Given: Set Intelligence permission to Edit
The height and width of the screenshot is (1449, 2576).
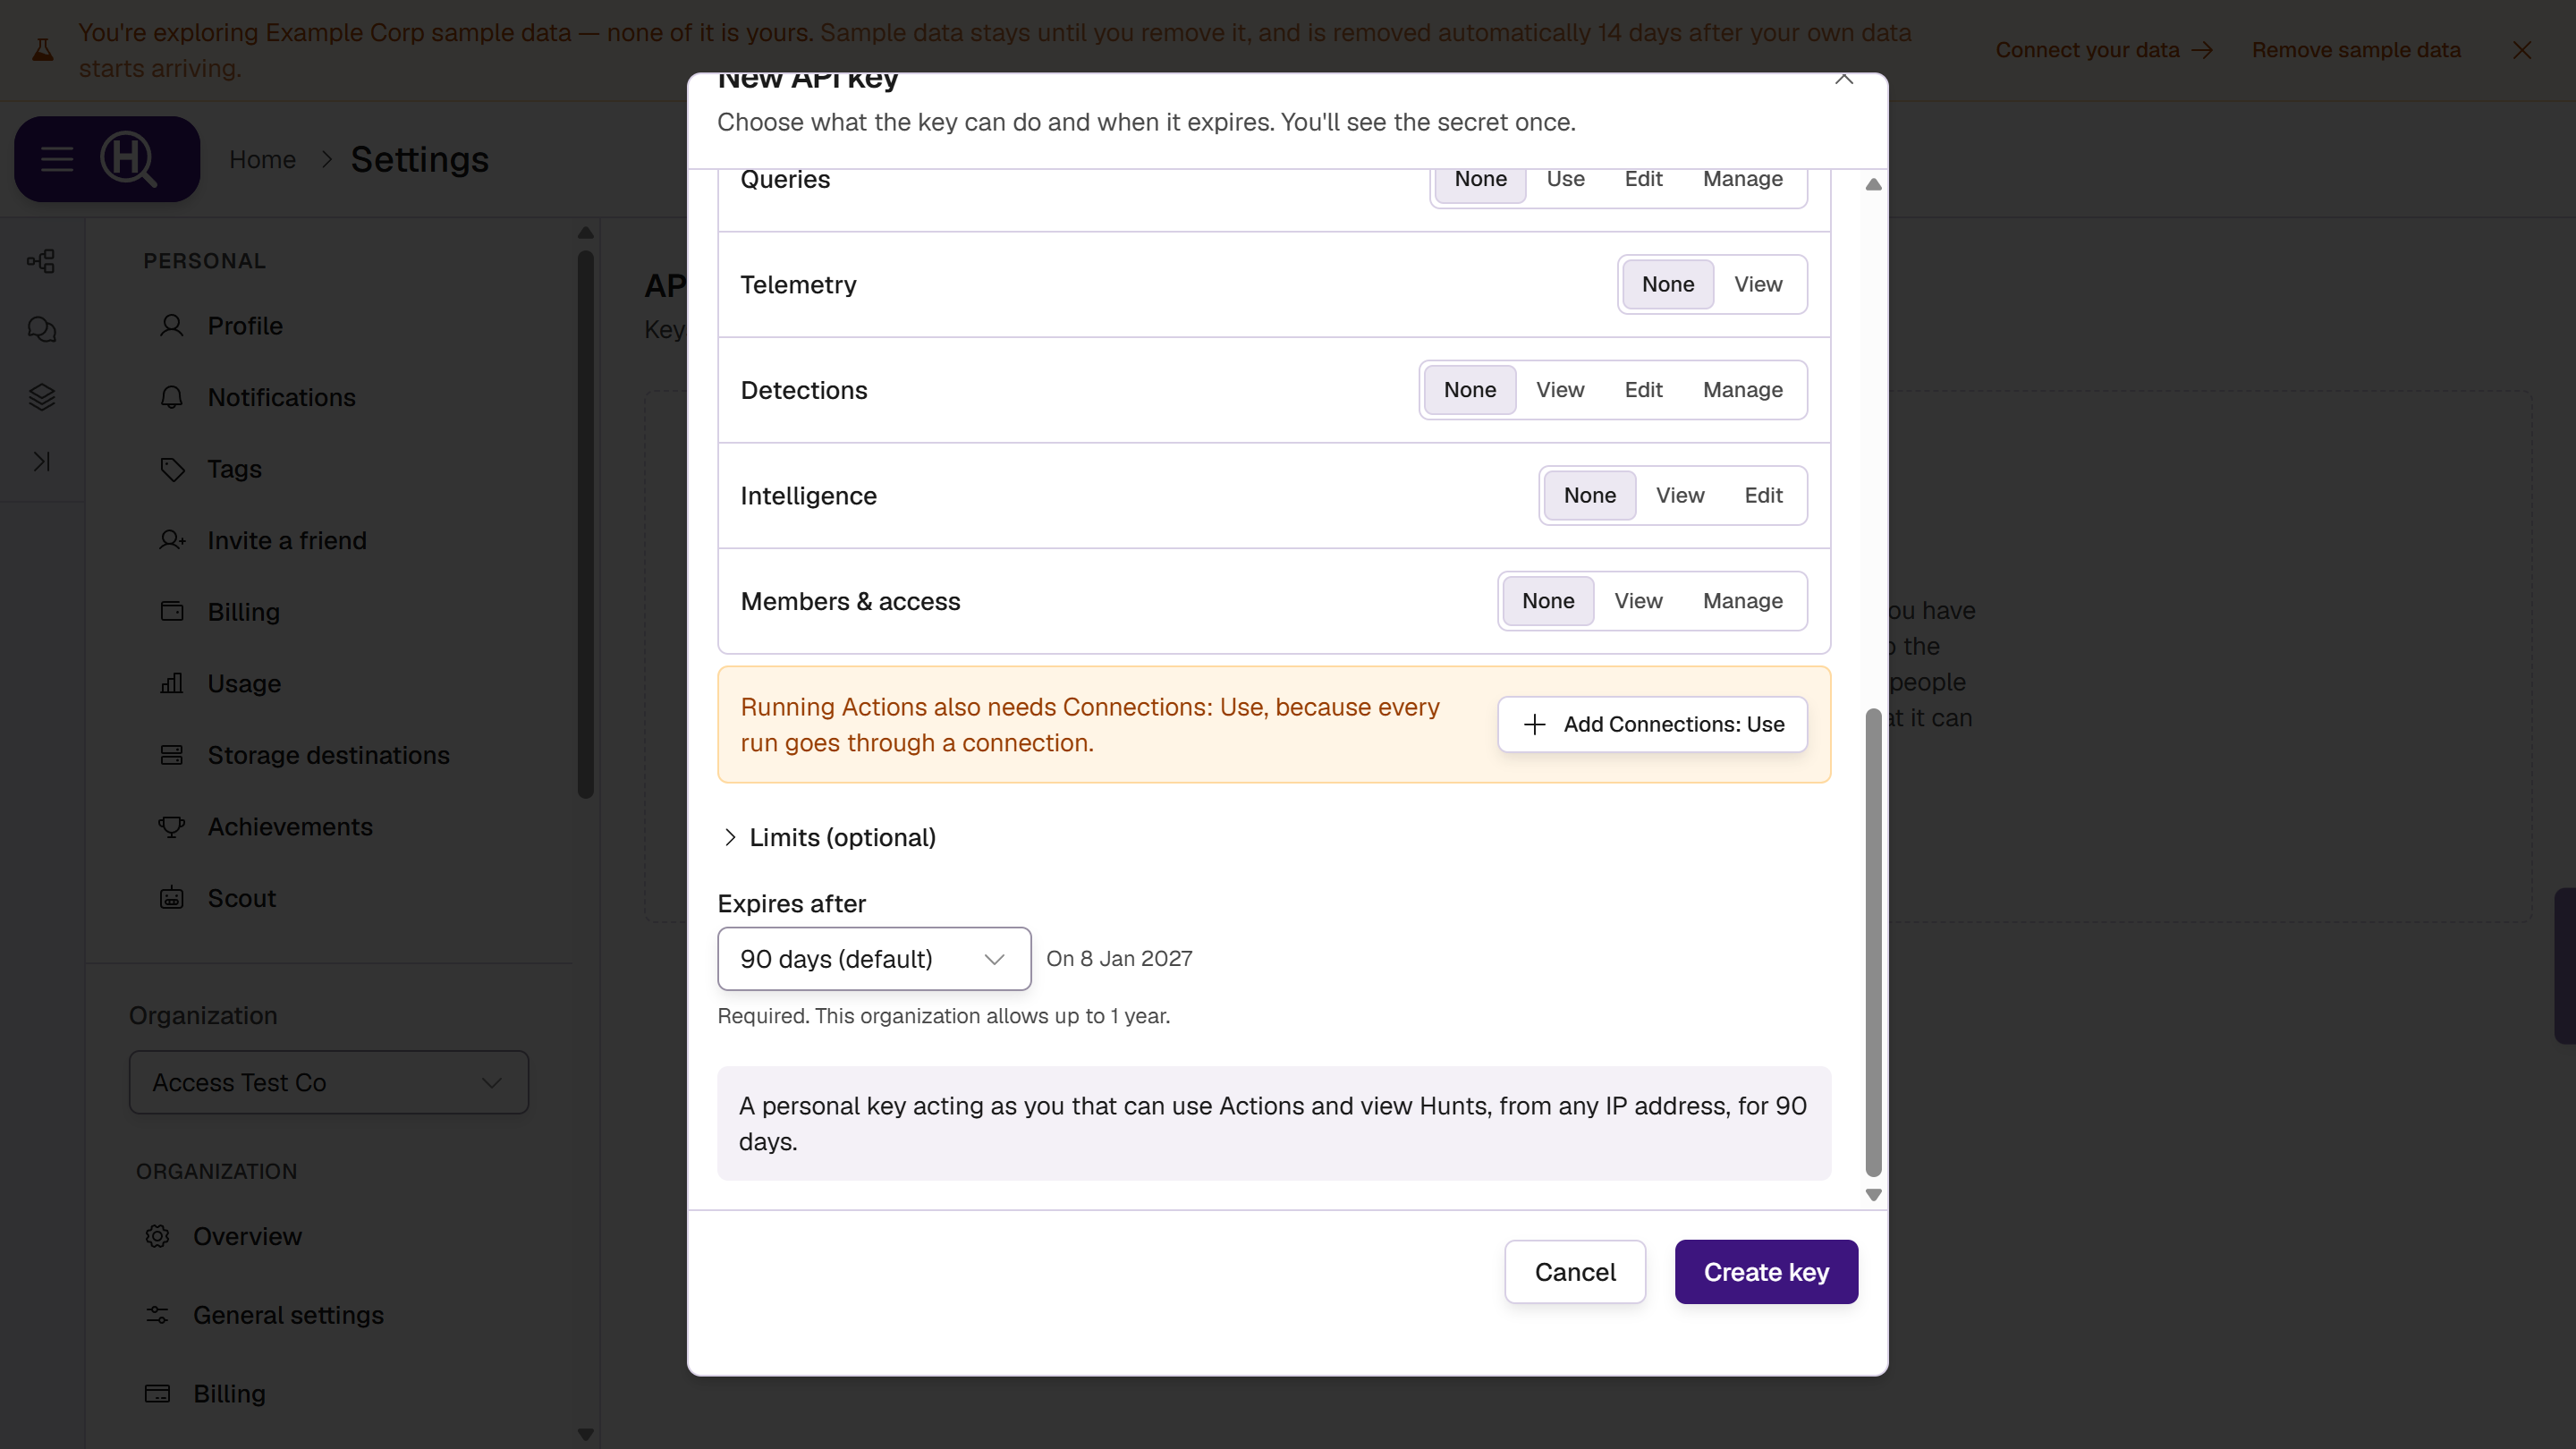Looking at the screenshot, I should pyautogui.click(x=1763, y=495).
